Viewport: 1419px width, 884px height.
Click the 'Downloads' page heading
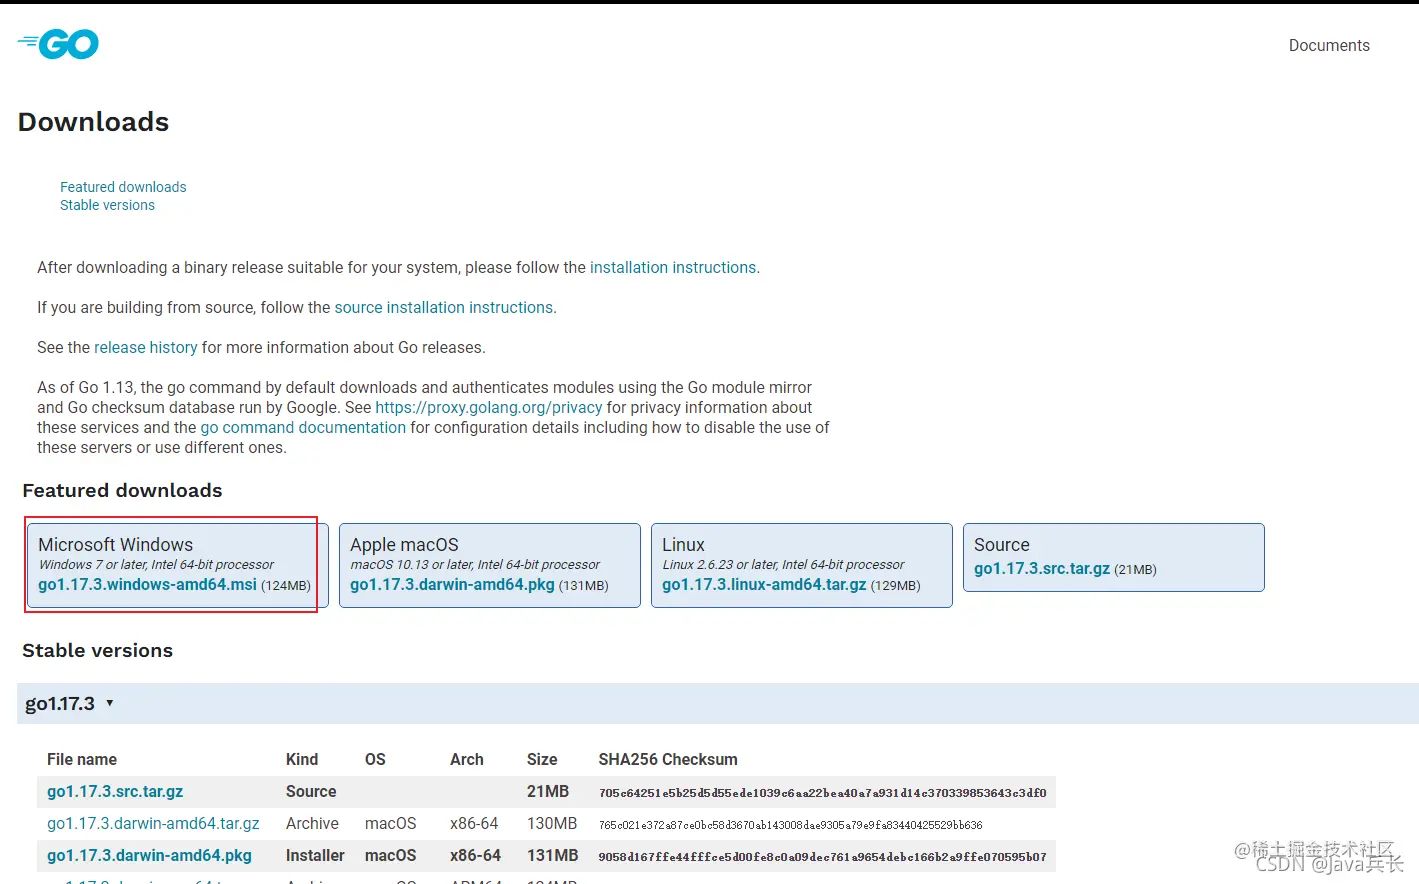[94, 122]
